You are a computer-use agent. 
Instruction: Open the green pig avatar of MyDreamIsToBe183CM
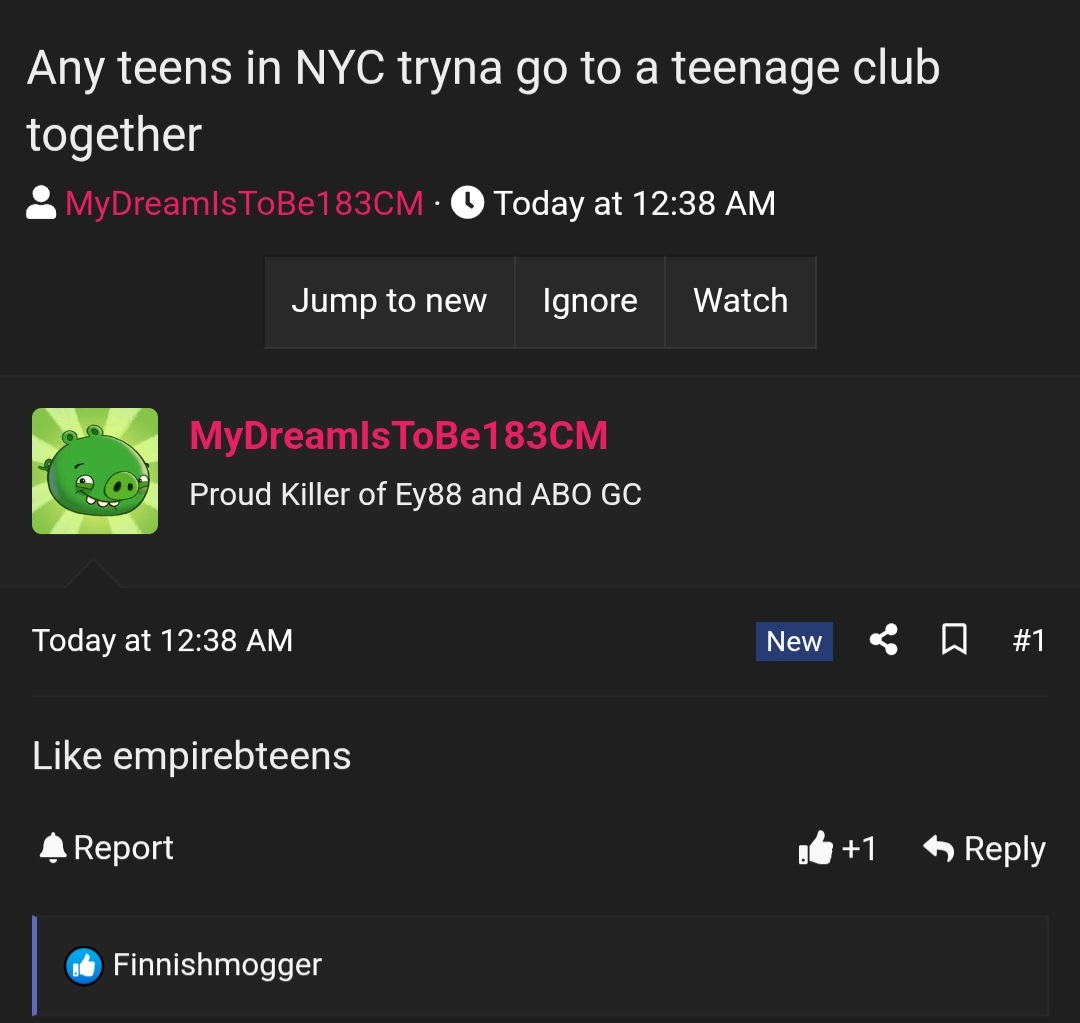click(95, 471)
